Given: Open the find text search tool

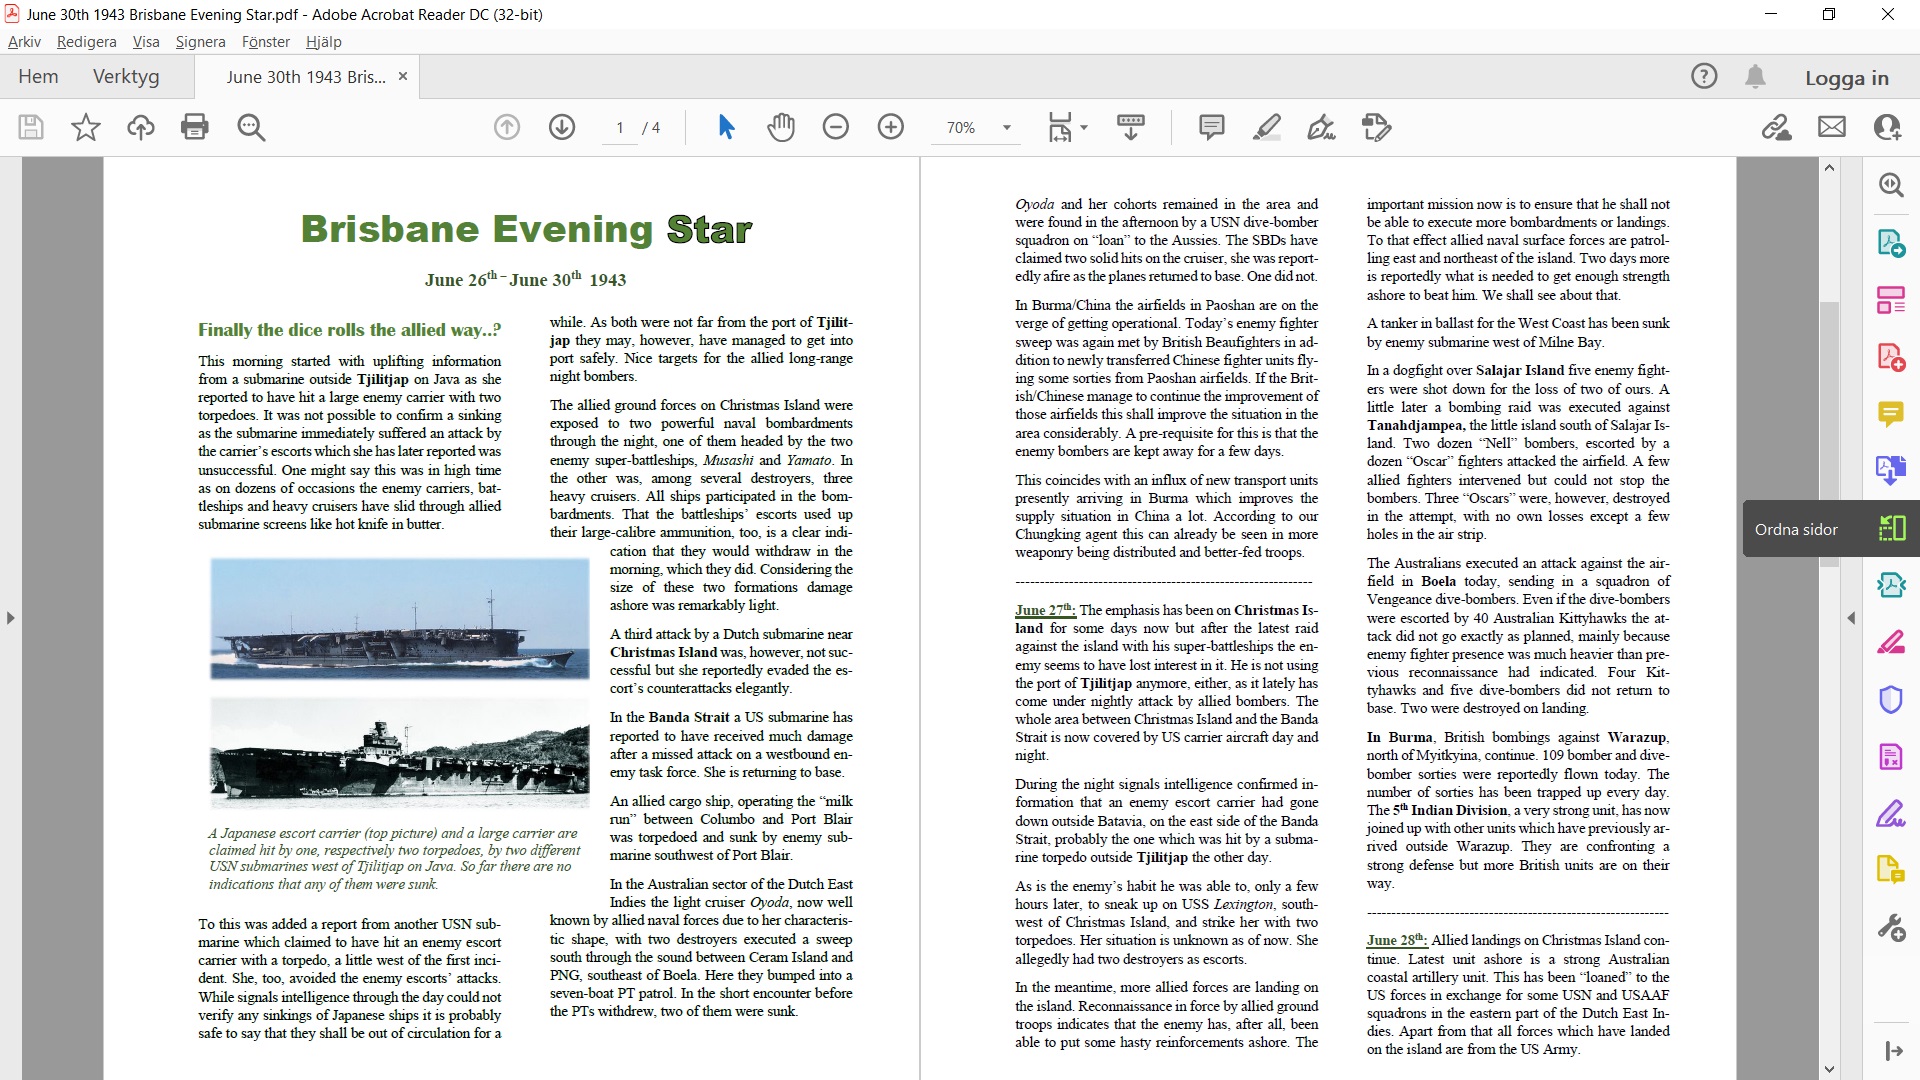Looking at the screenshot, I should coord(251,127).
